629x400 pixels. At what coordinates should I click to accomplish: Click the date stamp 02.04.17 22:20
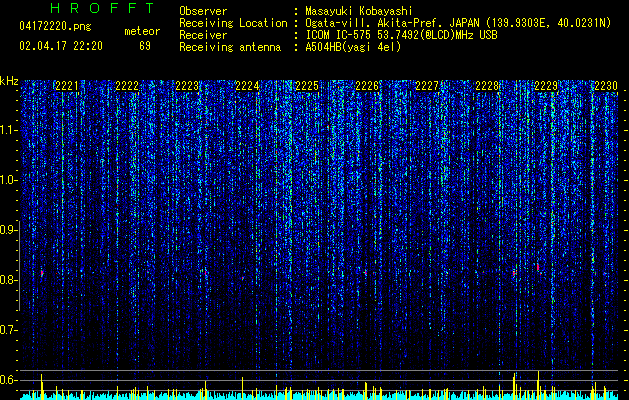pos(61,46)
